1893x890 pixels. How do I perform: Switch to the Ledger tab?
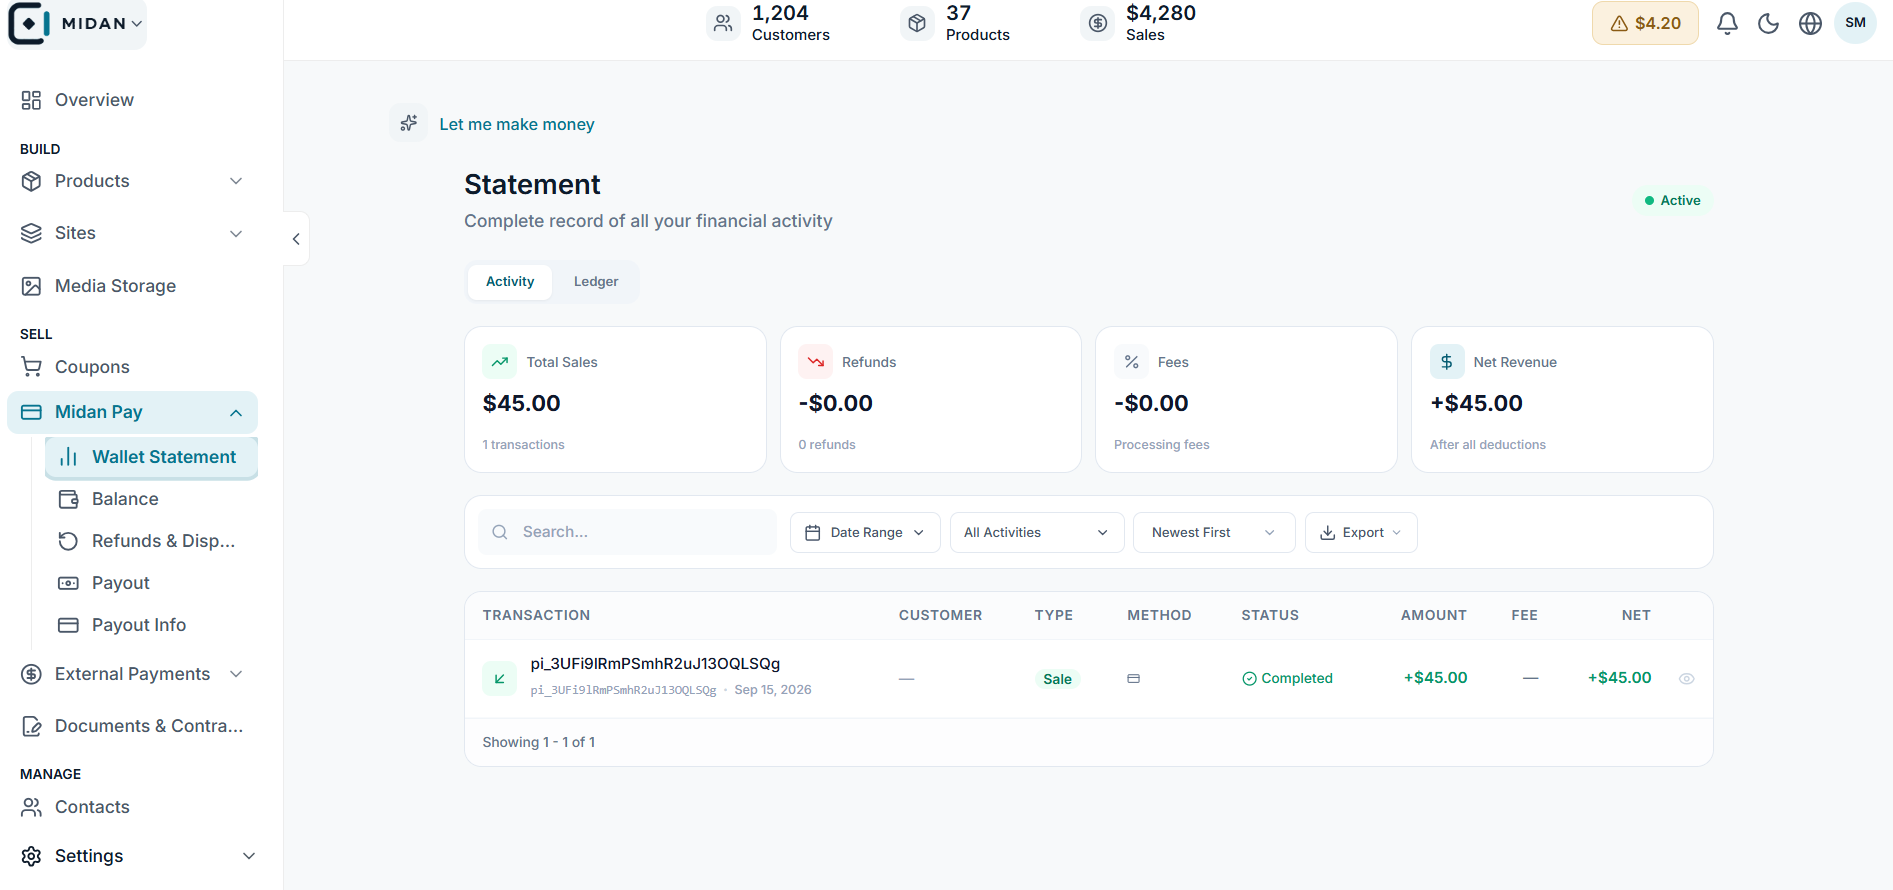coord(596,282)
